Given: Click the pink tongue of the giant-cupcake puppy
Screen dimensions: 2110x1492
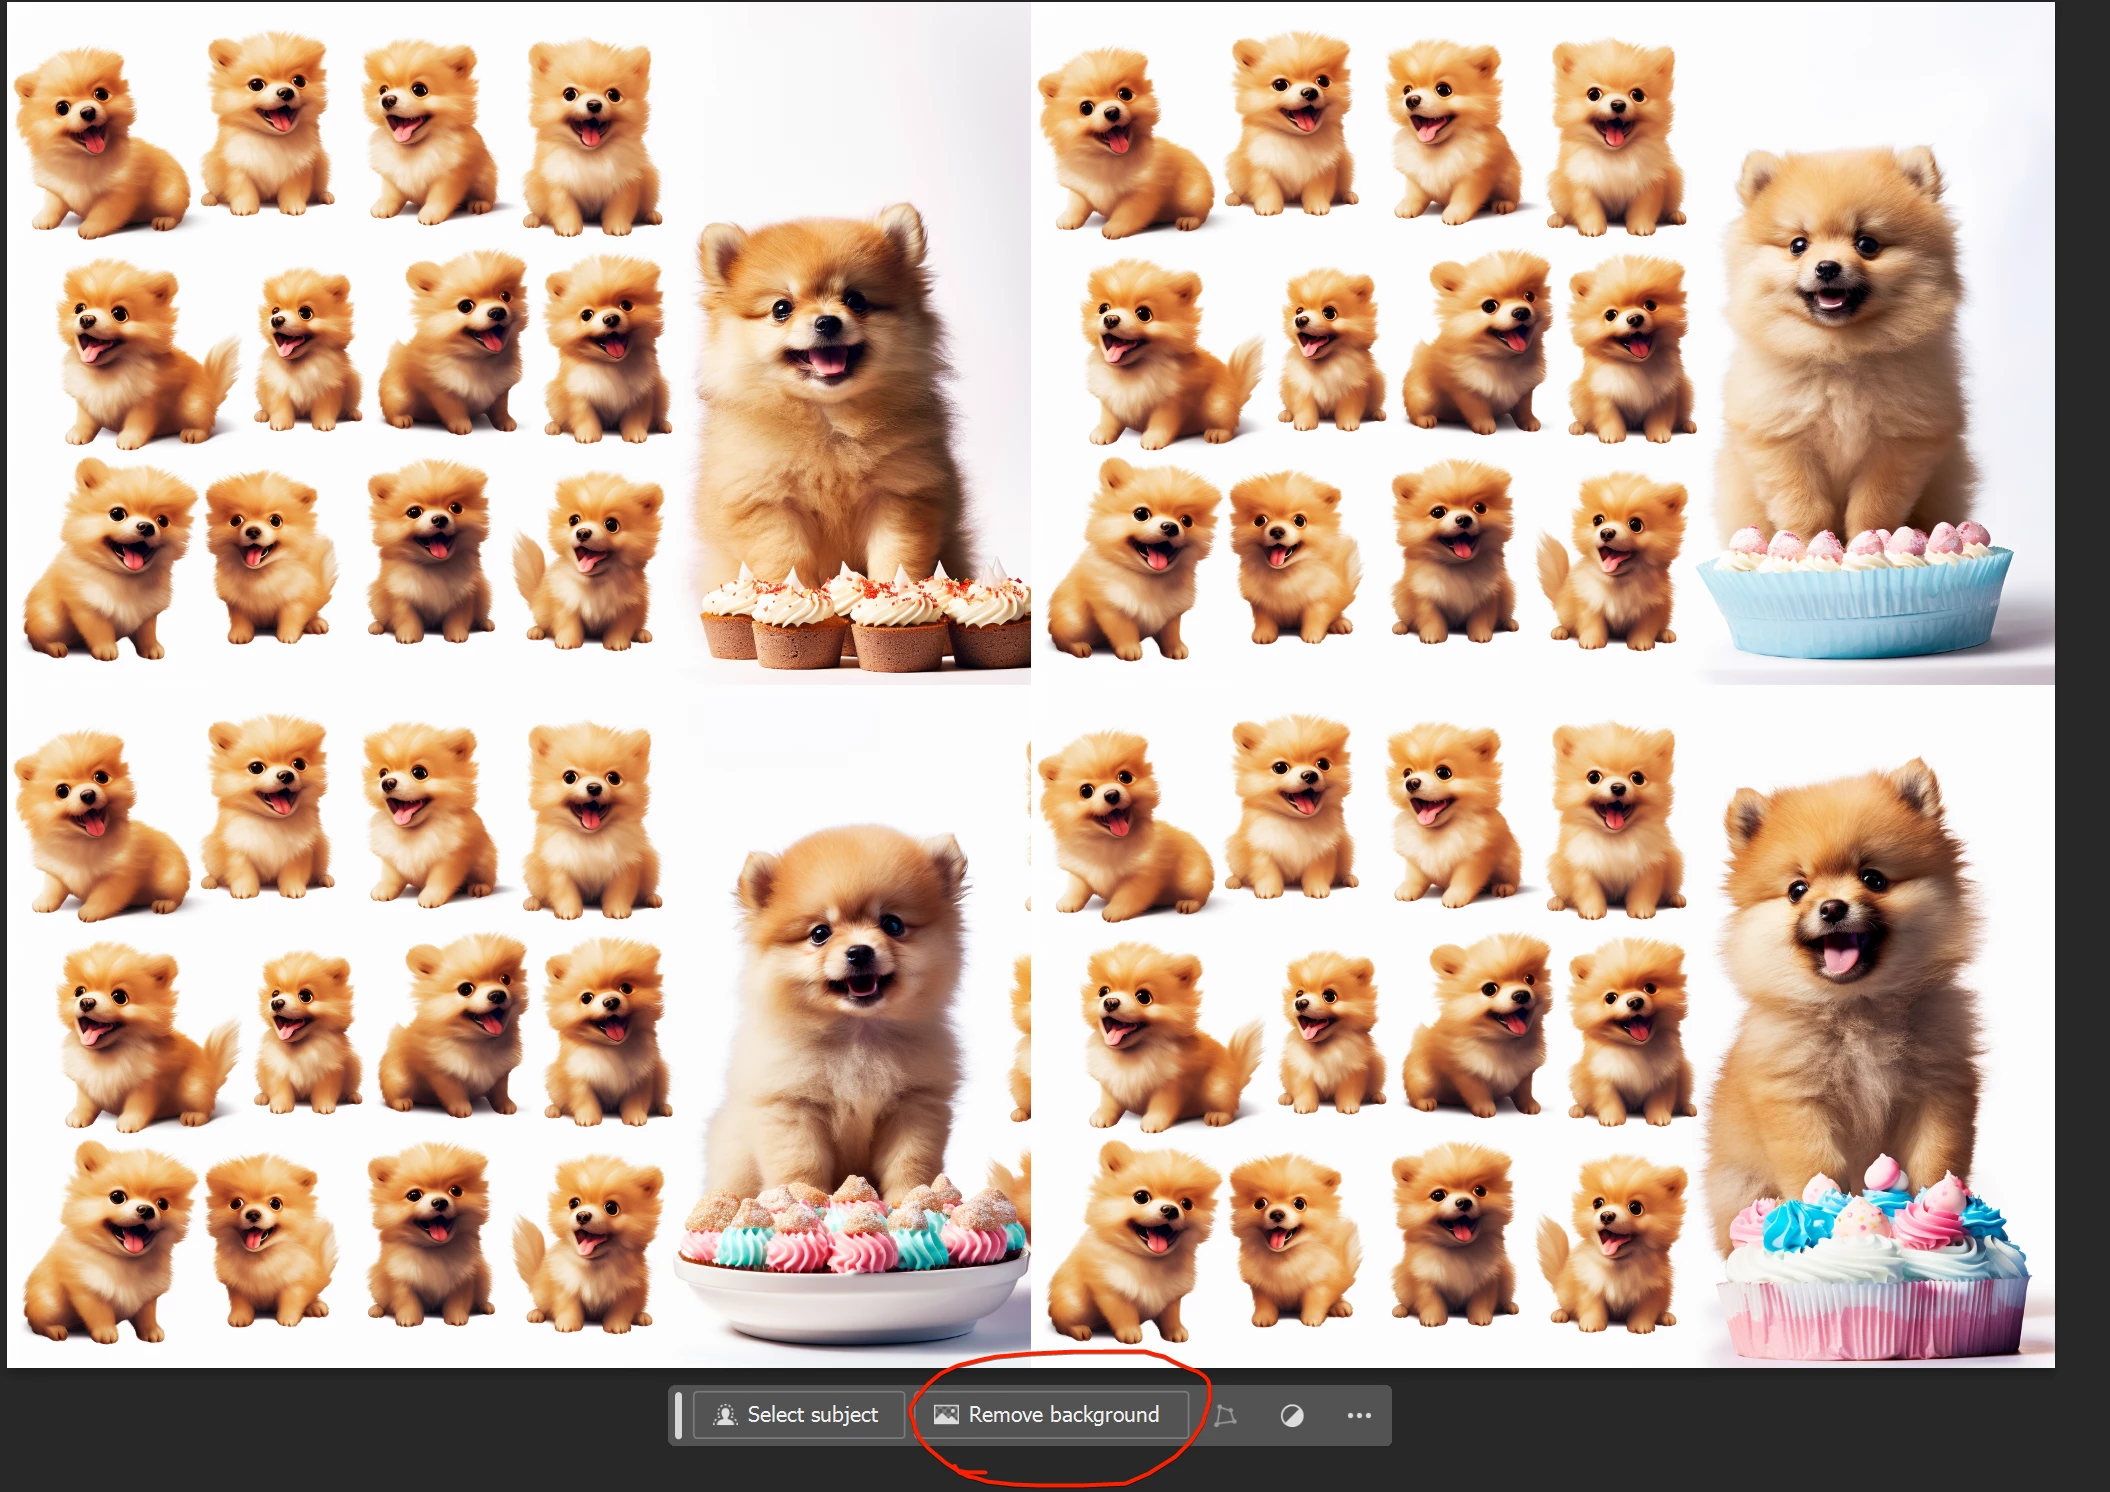Looking at the screenshot, I should tap(1840, 959).
